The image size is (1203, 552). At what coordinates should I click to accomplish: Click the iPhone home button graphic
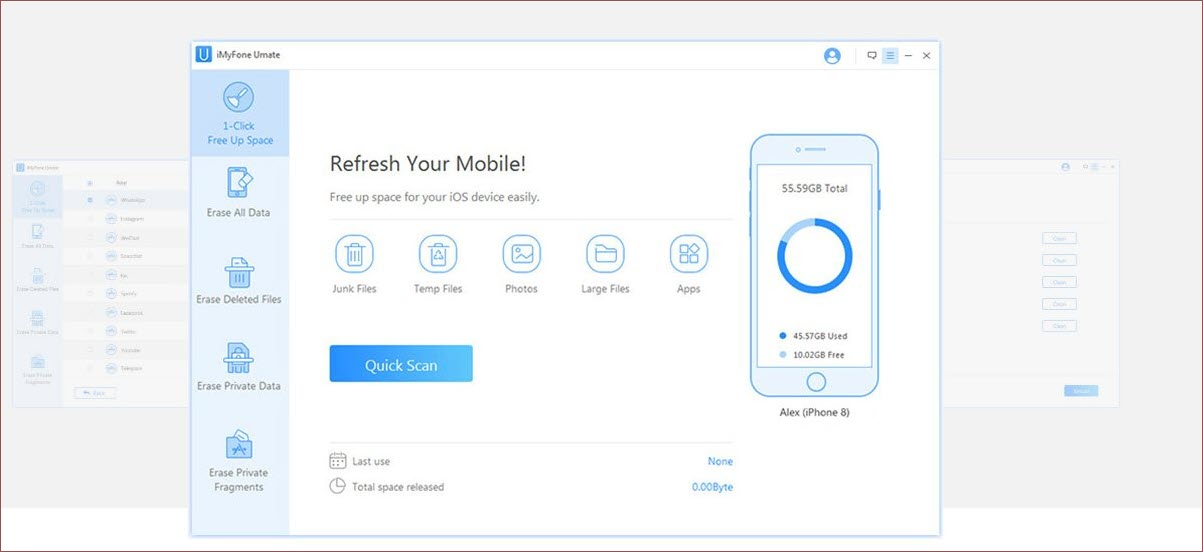[x=816, y=382]
